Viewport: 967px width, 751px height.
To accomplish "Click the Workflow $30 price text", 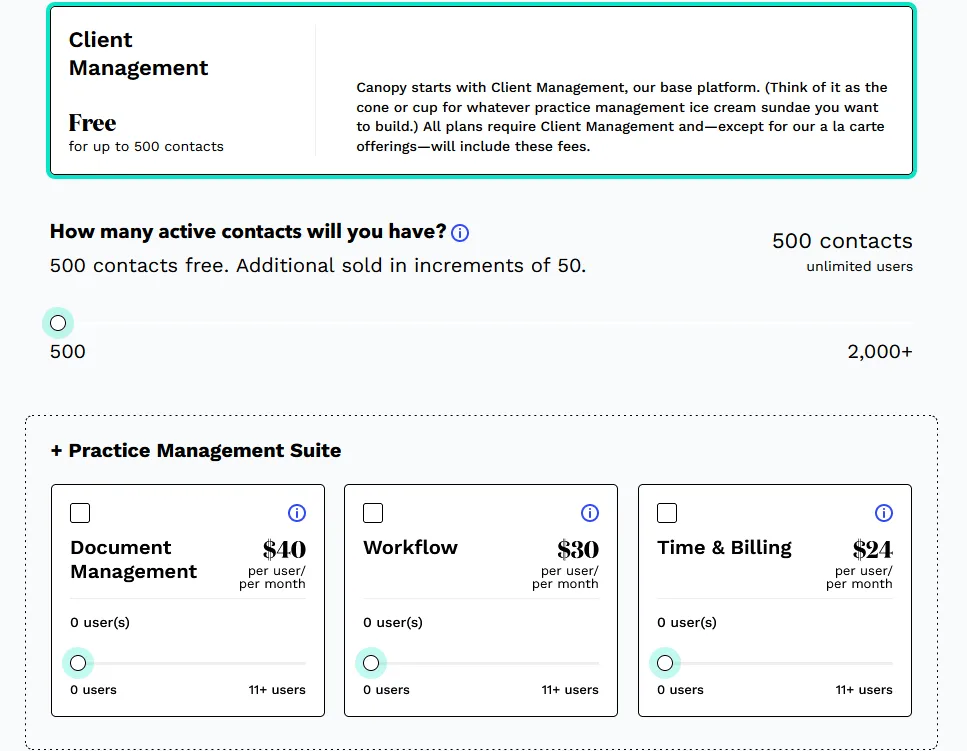I will pyautogui.click(x=578, y=549).
